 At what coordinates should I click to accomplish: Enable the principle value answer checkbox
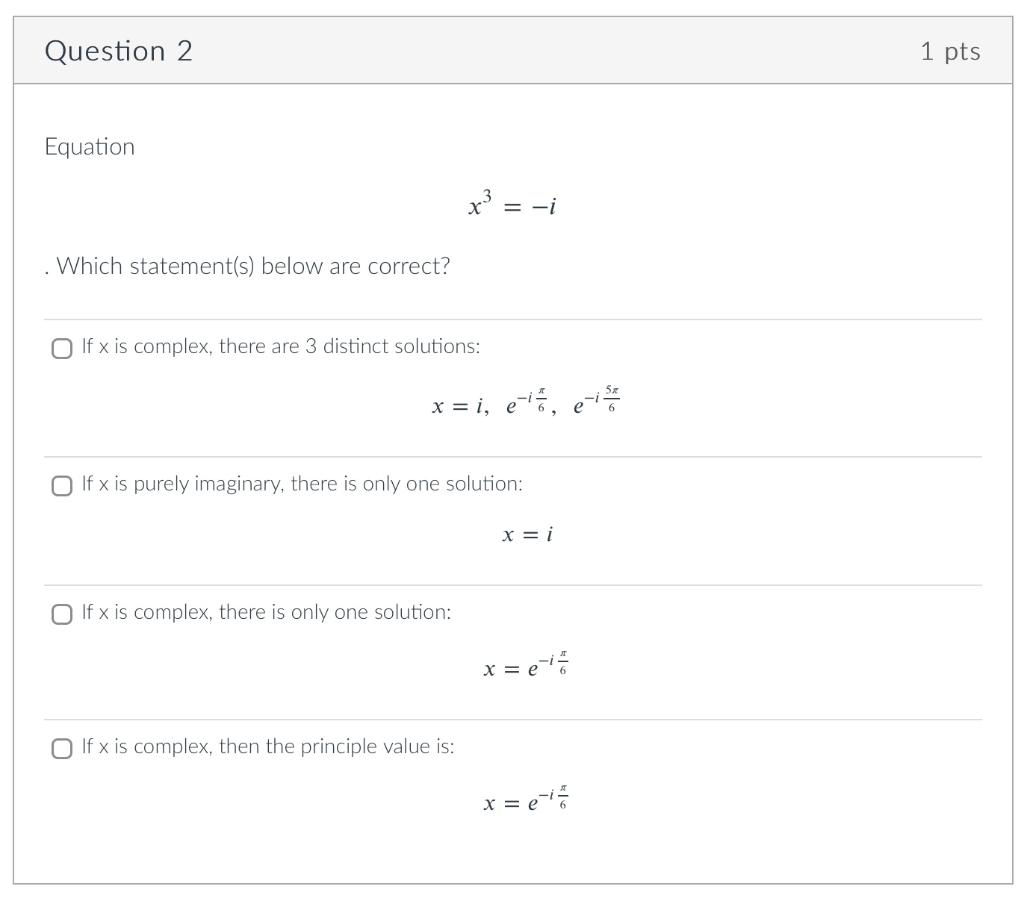click(61, 749)
